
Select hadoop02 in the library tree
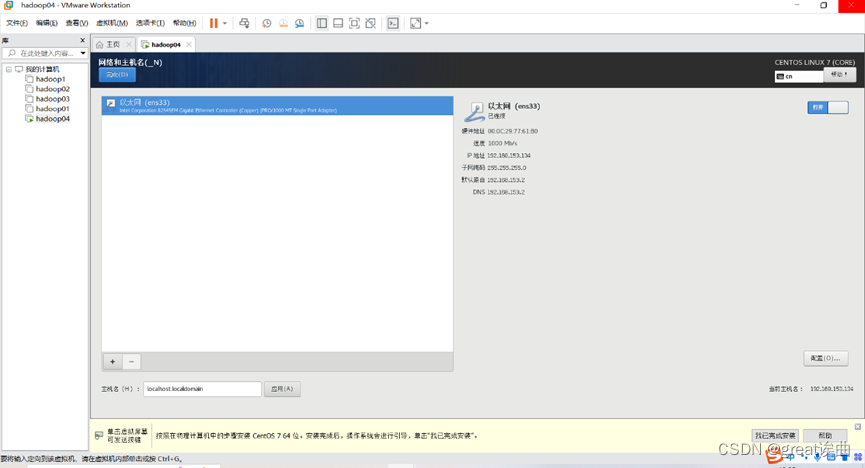click(x=52, y=89)
